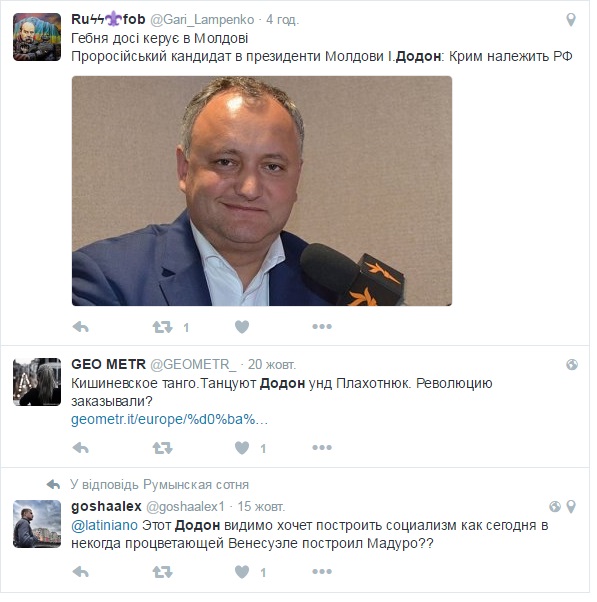
Task: Open the @latiniano mention link
Action: pyautogui.click(x=104, y=525)
